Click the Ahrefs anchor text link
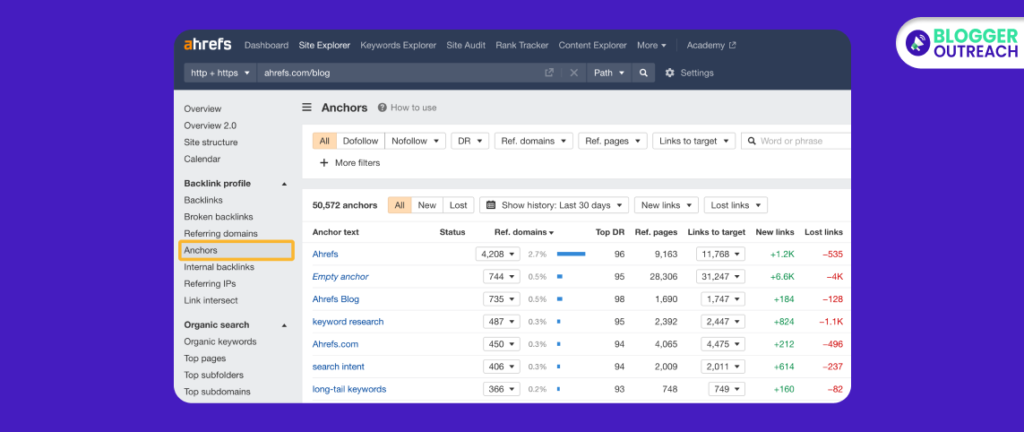Image resolution: width=1024 pixels, height=432 pixels. (x=325, y=254)
